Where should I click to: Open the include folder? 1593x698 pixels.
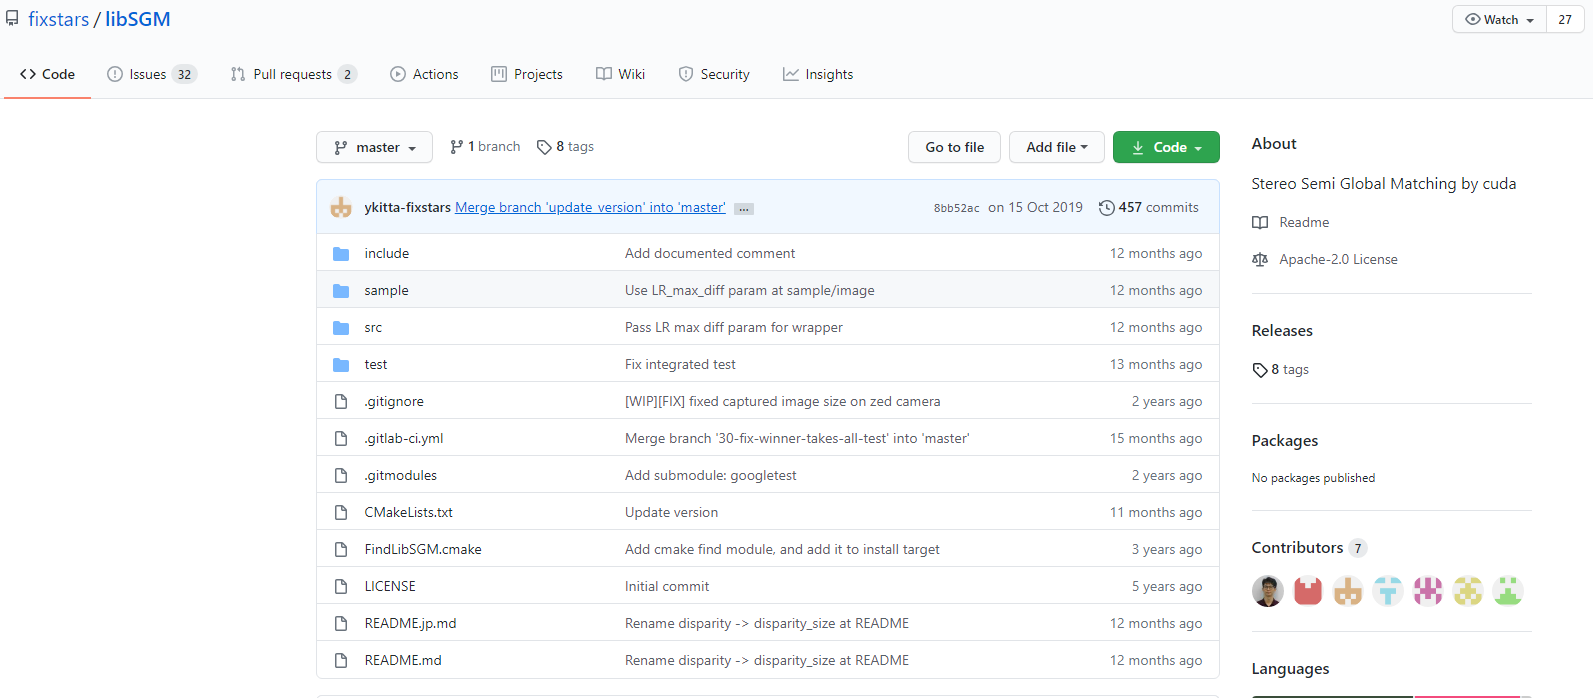[387, 254]
